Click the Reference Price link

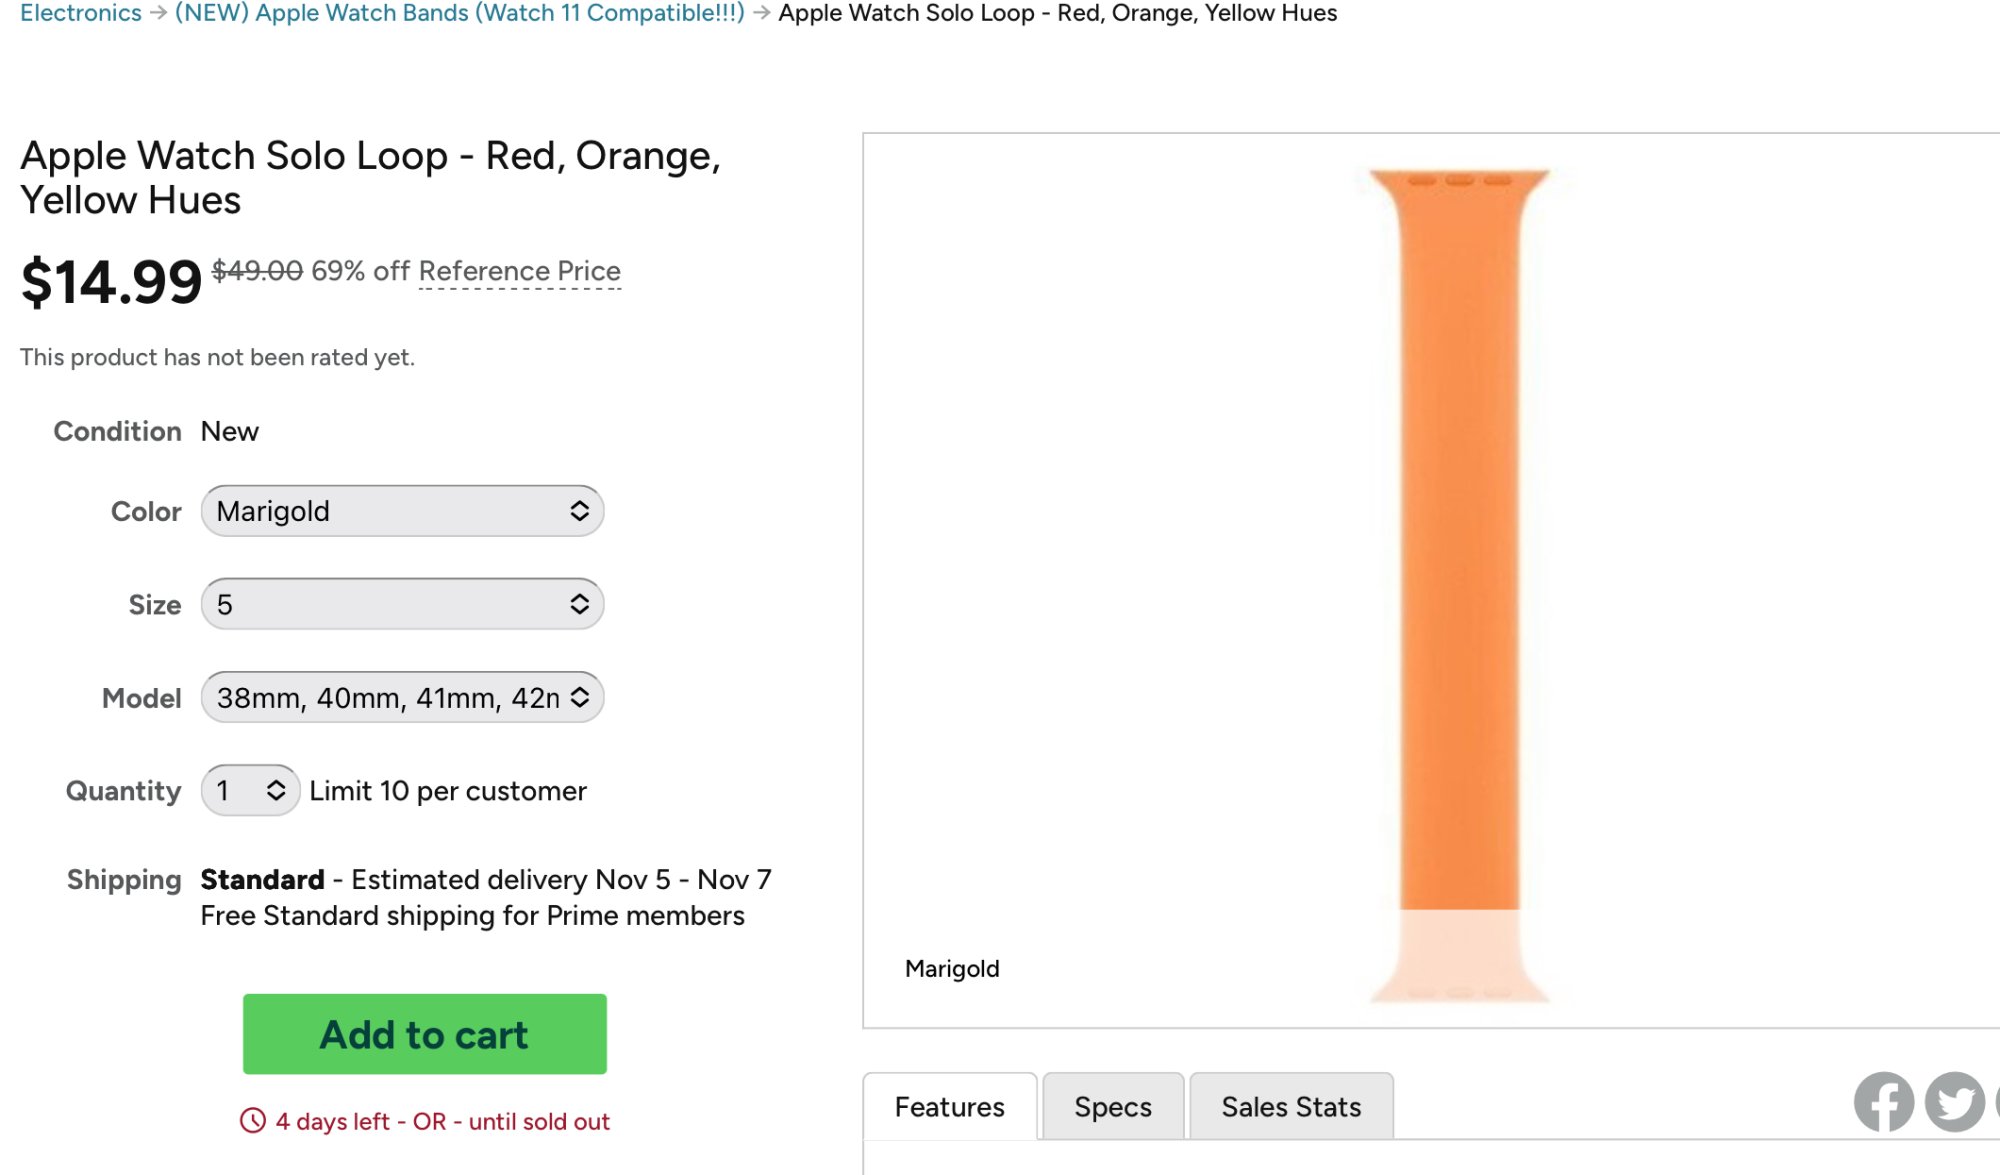[519, 271]
